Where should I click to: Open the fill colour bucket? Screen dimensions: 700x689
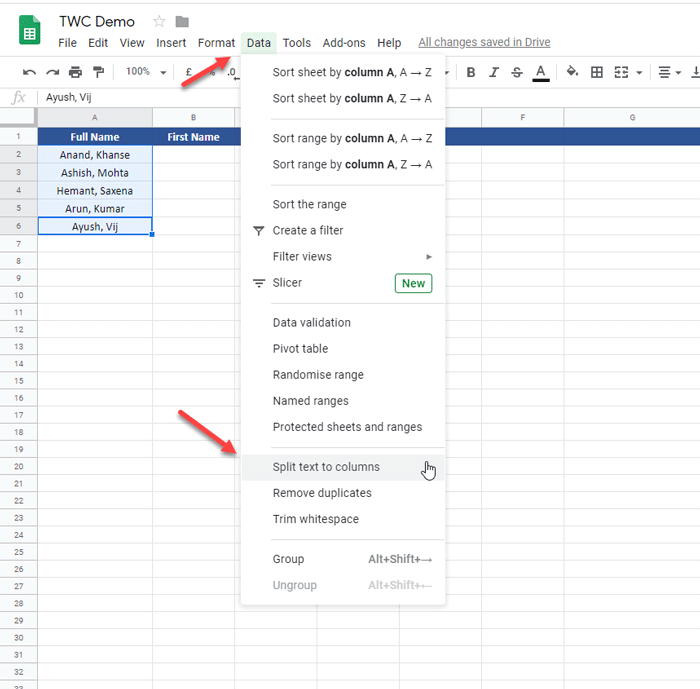[x=572, y=71]
